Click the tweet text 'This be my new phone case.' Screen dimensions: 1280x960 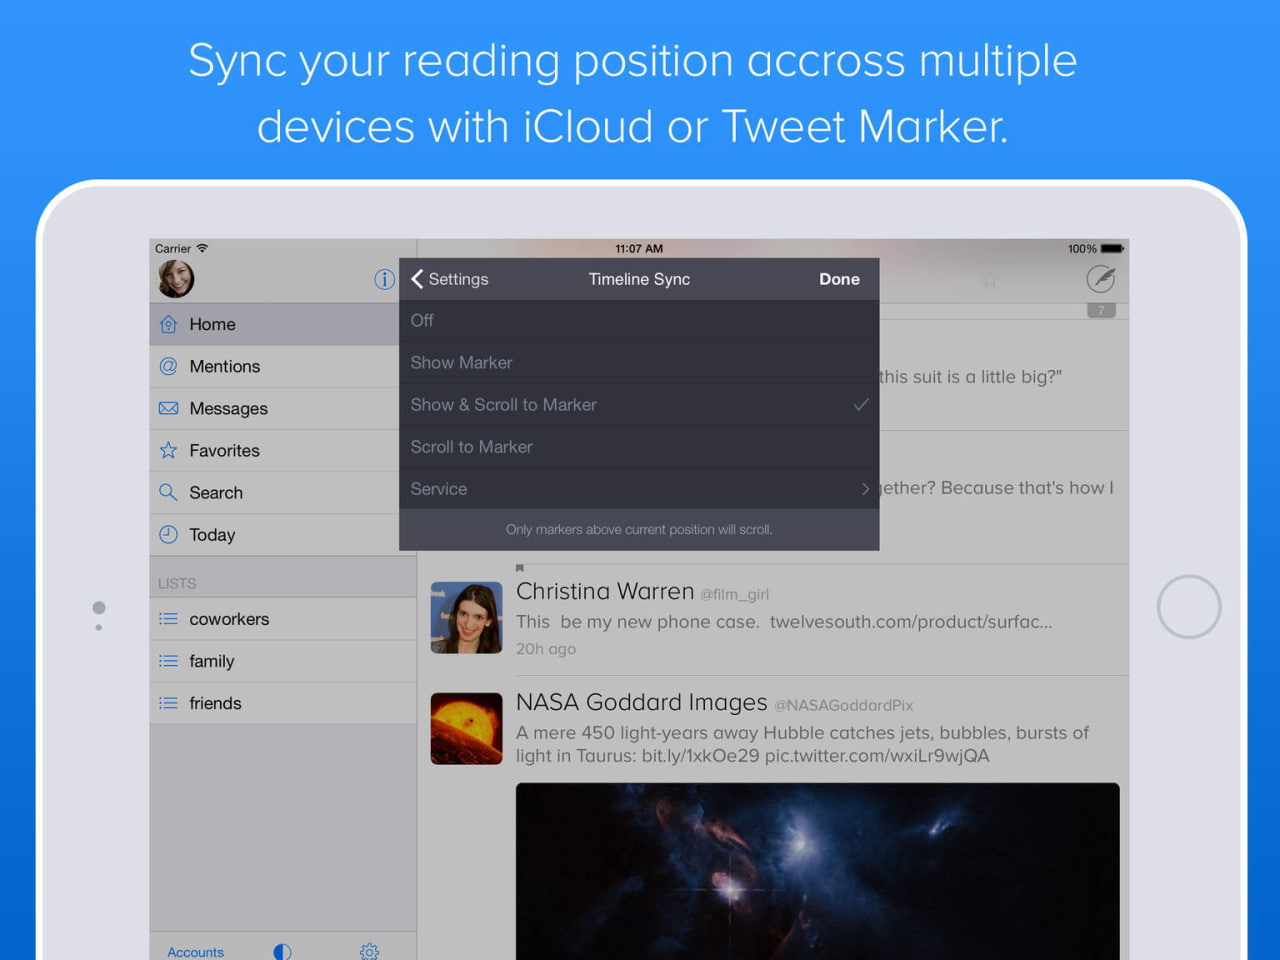point(638,622)
